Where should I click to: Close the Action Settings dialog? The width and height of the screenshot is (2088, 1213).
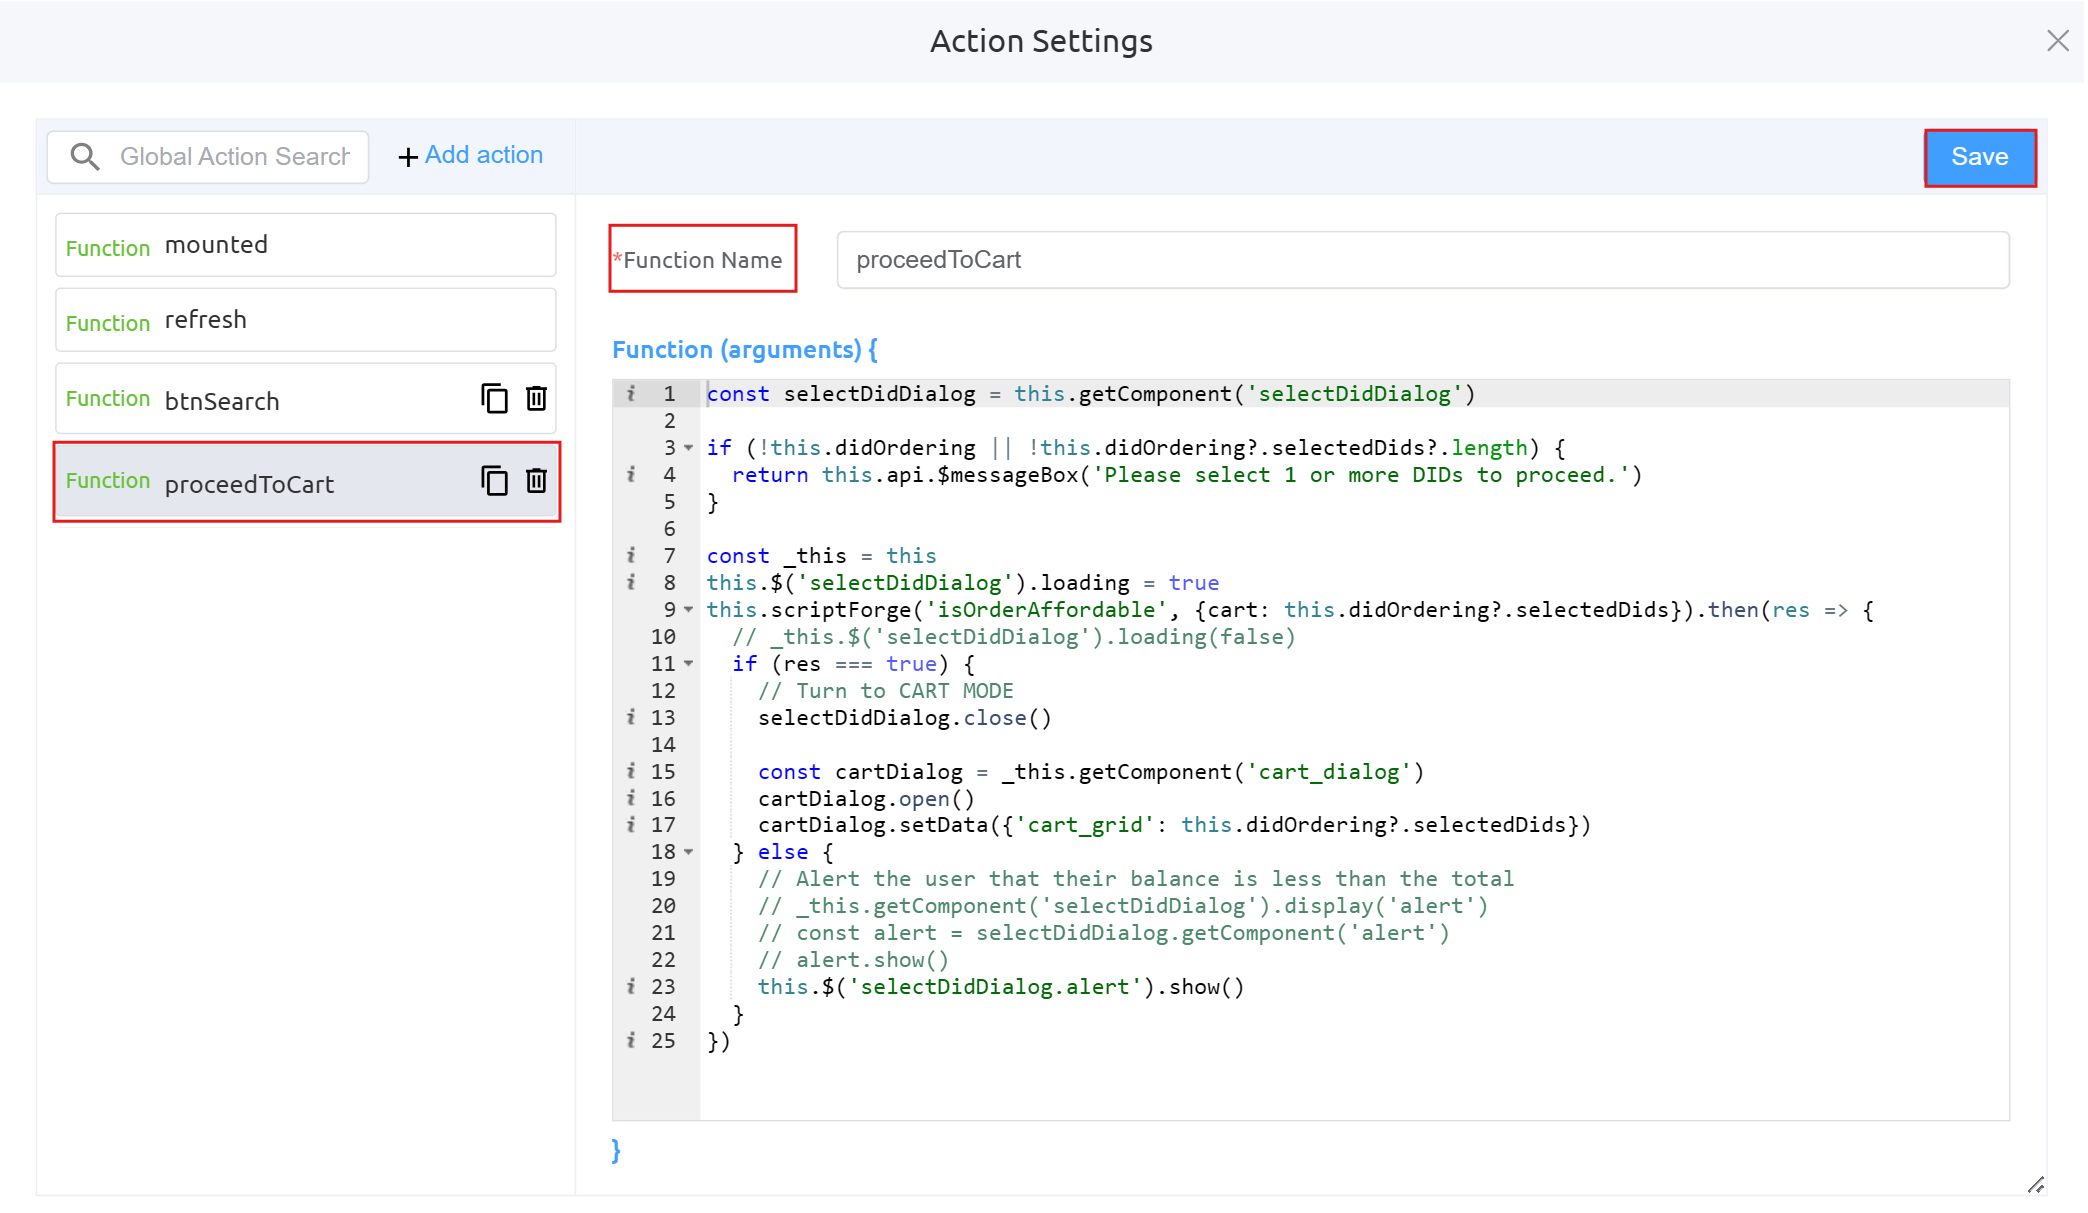(x=2057, y=41)
